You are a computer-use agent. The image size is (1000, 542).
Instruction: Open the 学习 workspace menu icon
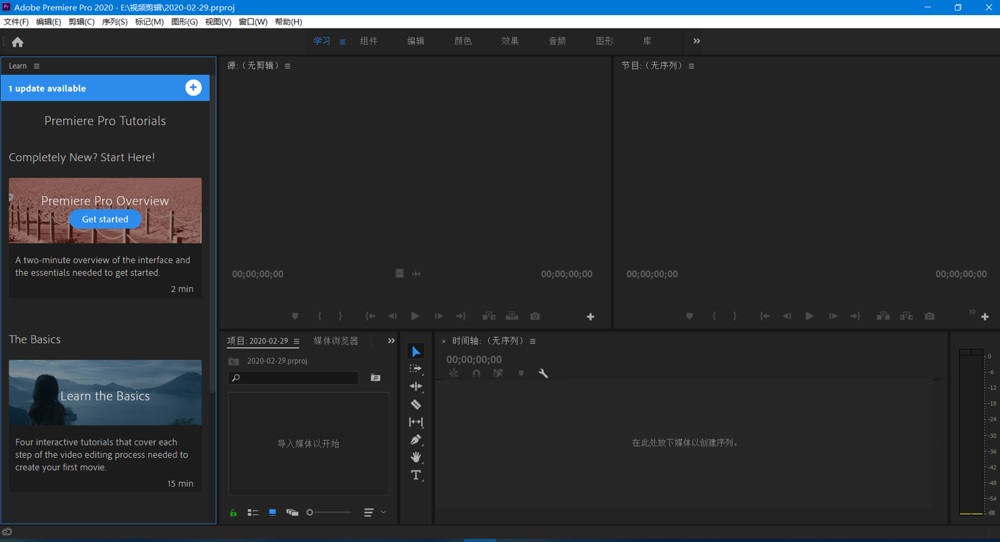342,41
